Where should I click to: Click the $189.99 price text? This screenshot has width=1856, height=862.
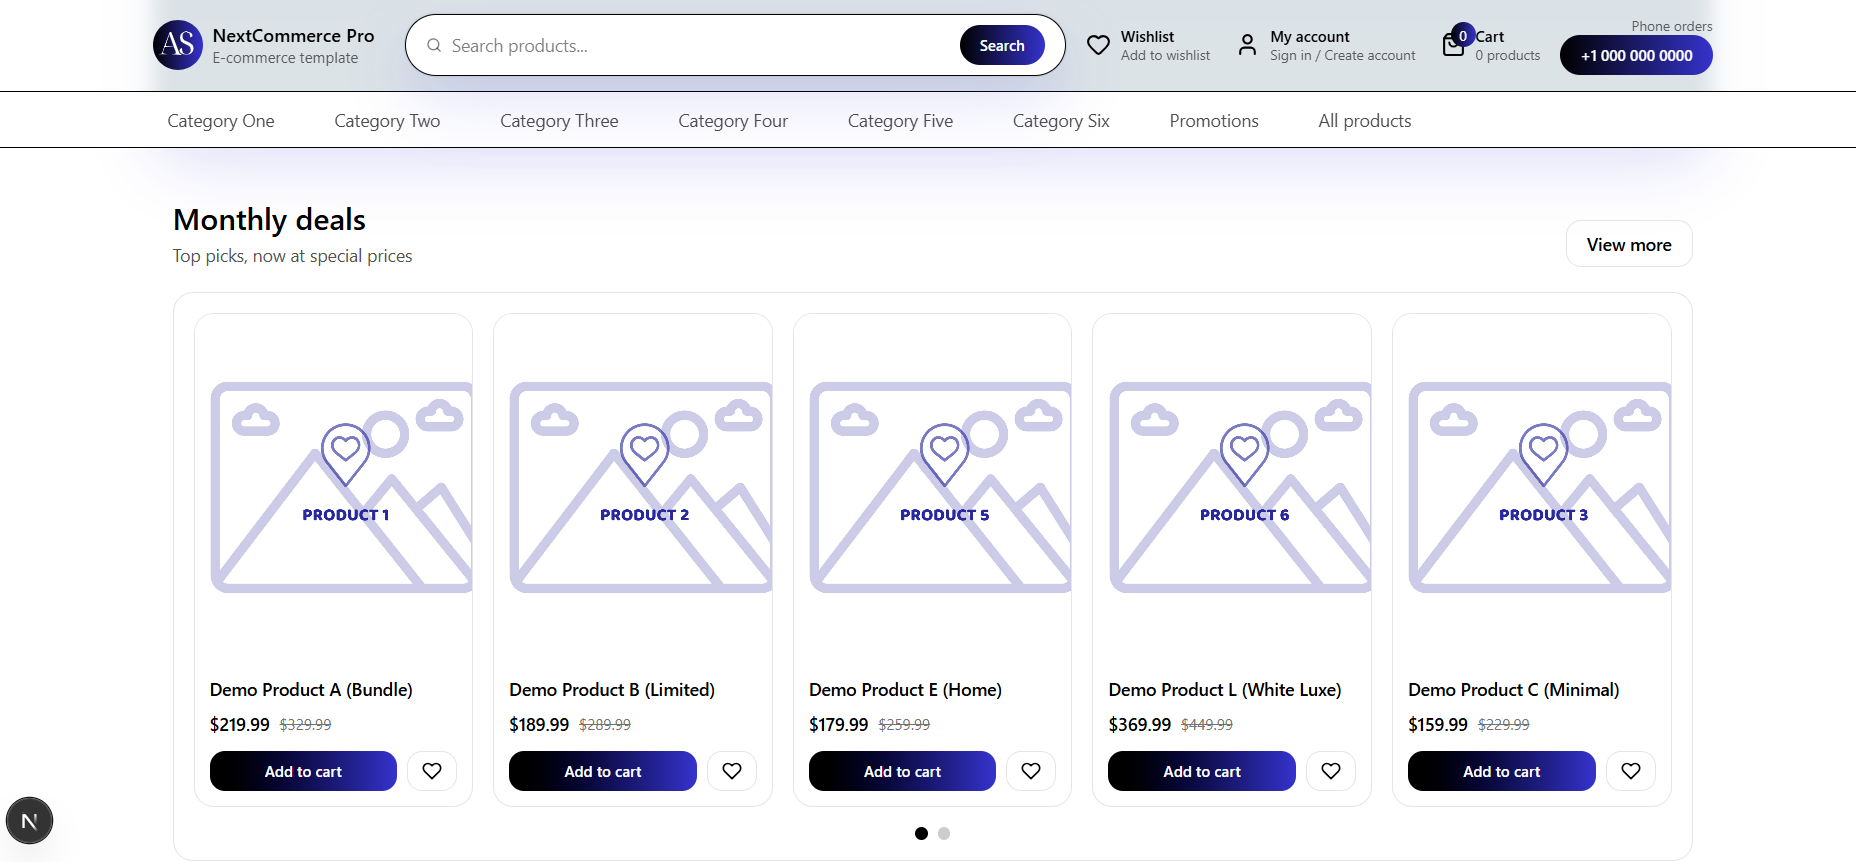coord(539,724)
